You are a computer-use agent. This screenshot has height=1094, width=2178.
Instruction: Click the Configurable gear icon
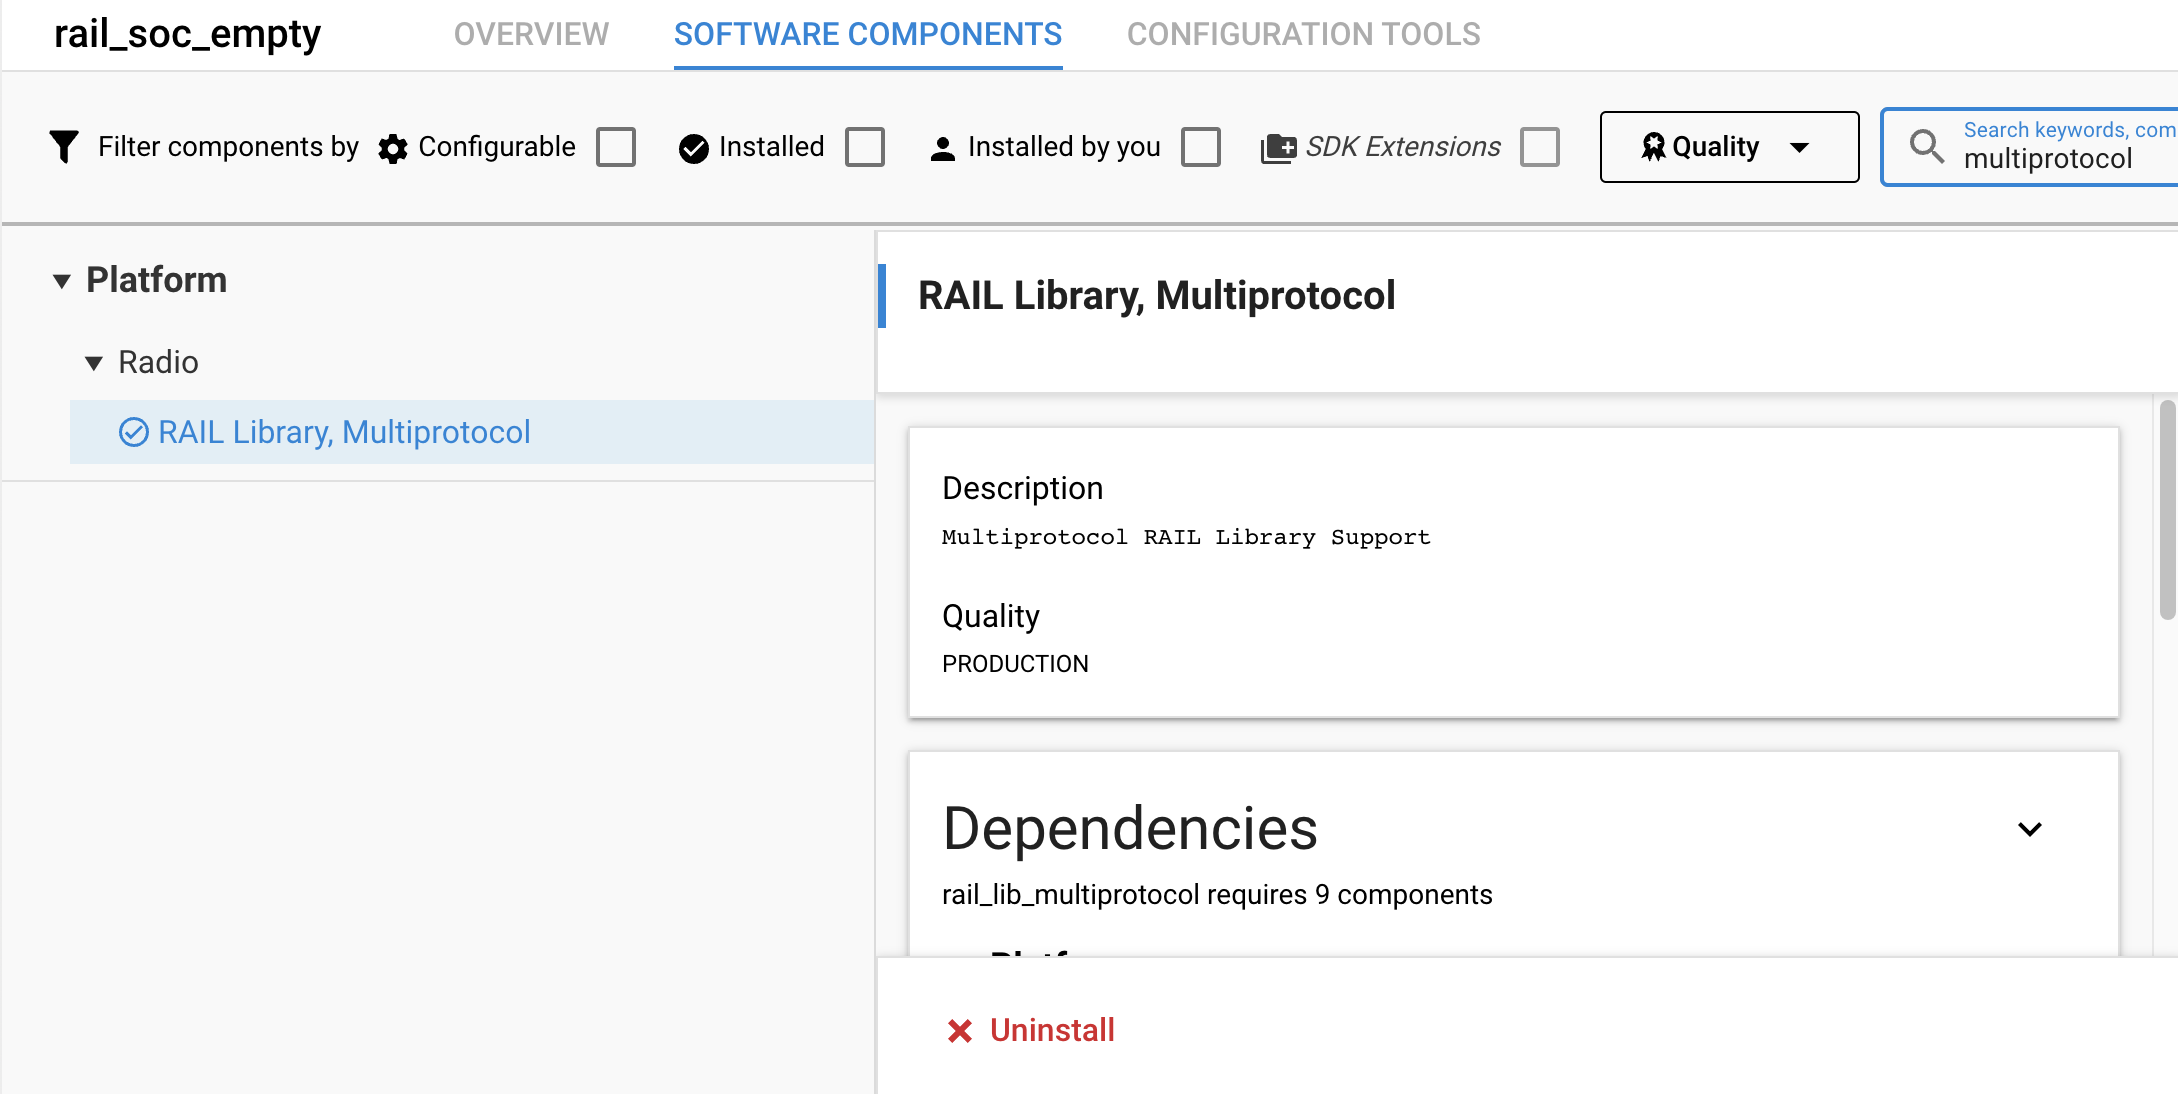click(394, 147)
